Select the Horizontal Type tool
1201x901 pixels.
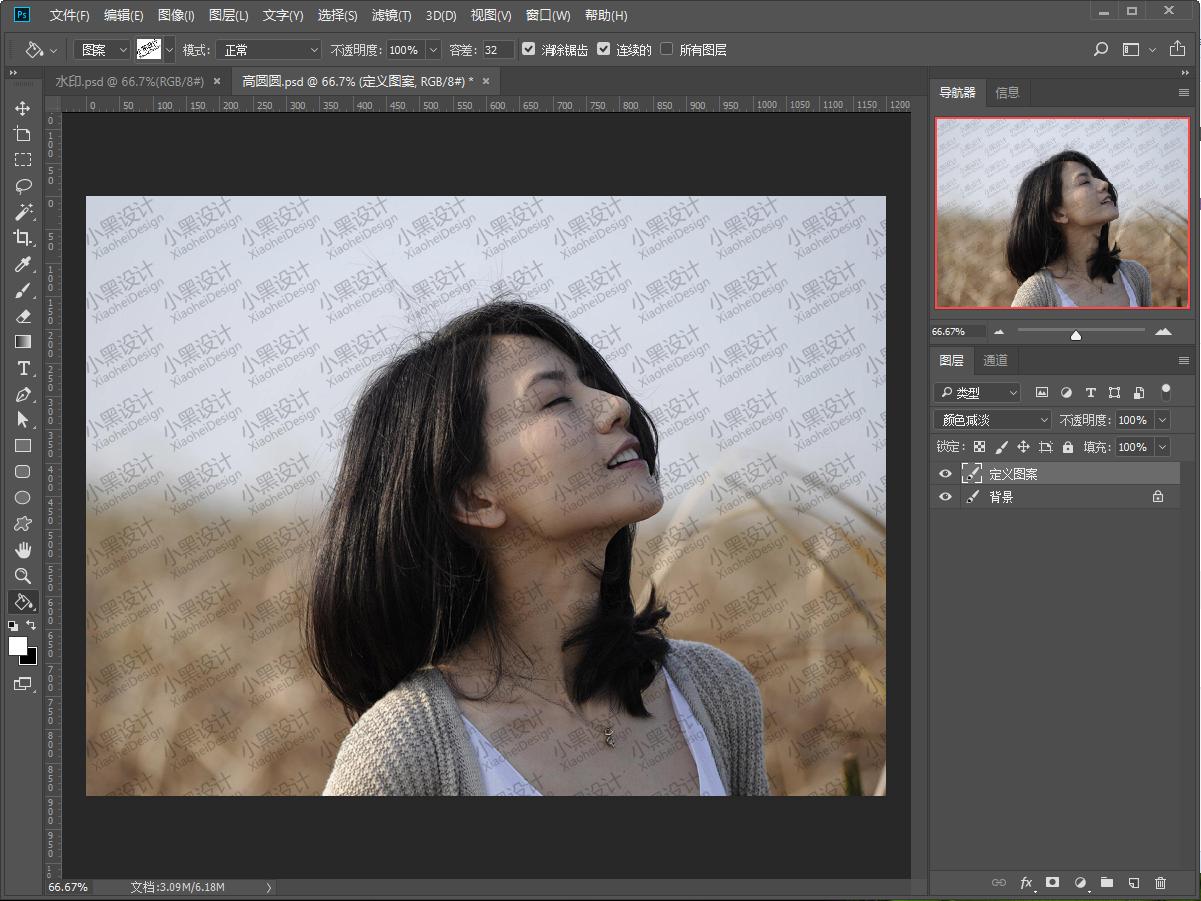click(x=22, y=368)
